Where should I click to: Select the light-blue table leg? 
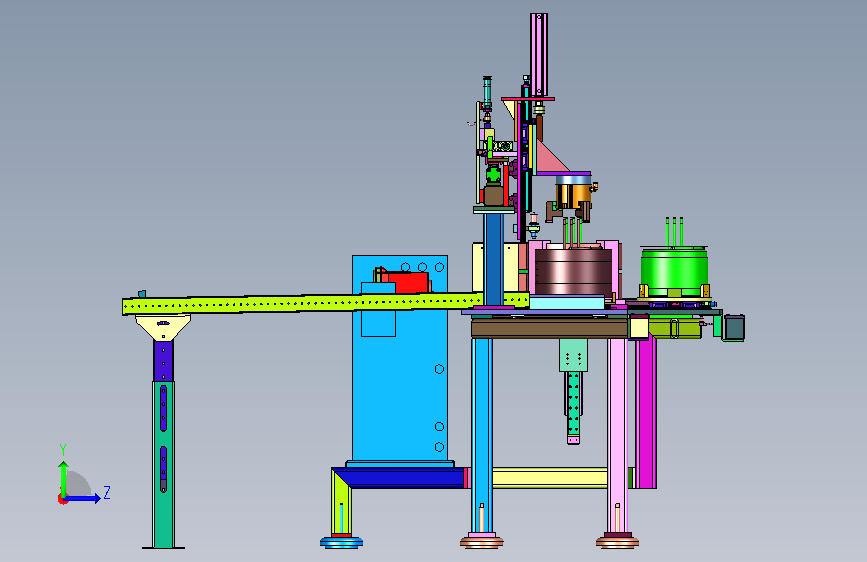[x=482, y=434]
